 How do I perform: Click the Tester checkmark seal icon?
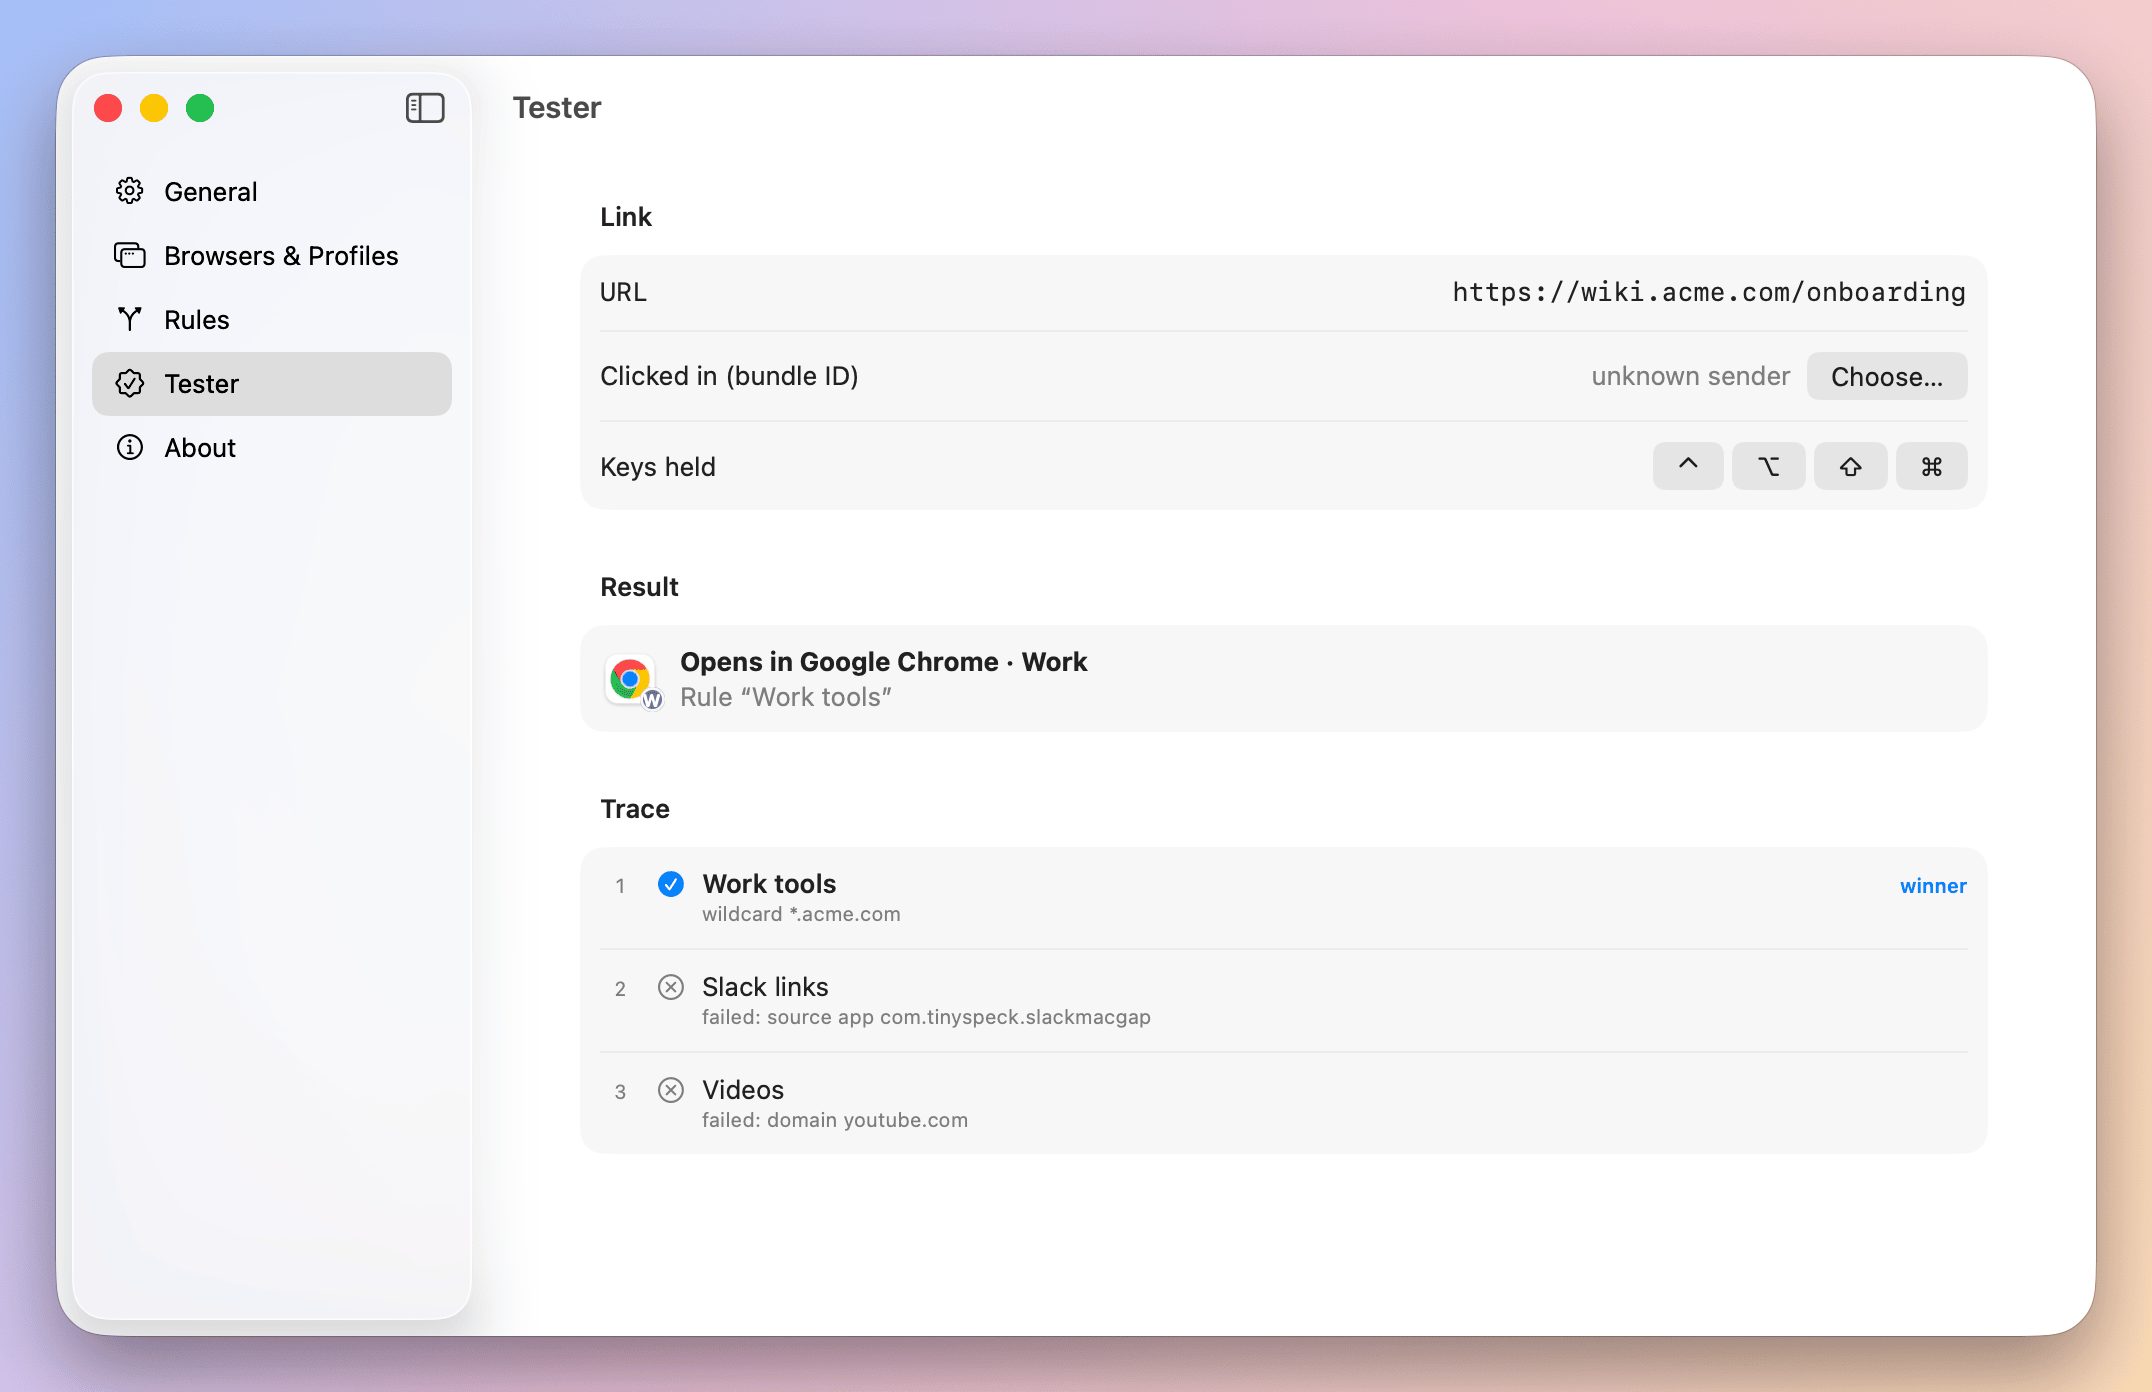(130, 383)
